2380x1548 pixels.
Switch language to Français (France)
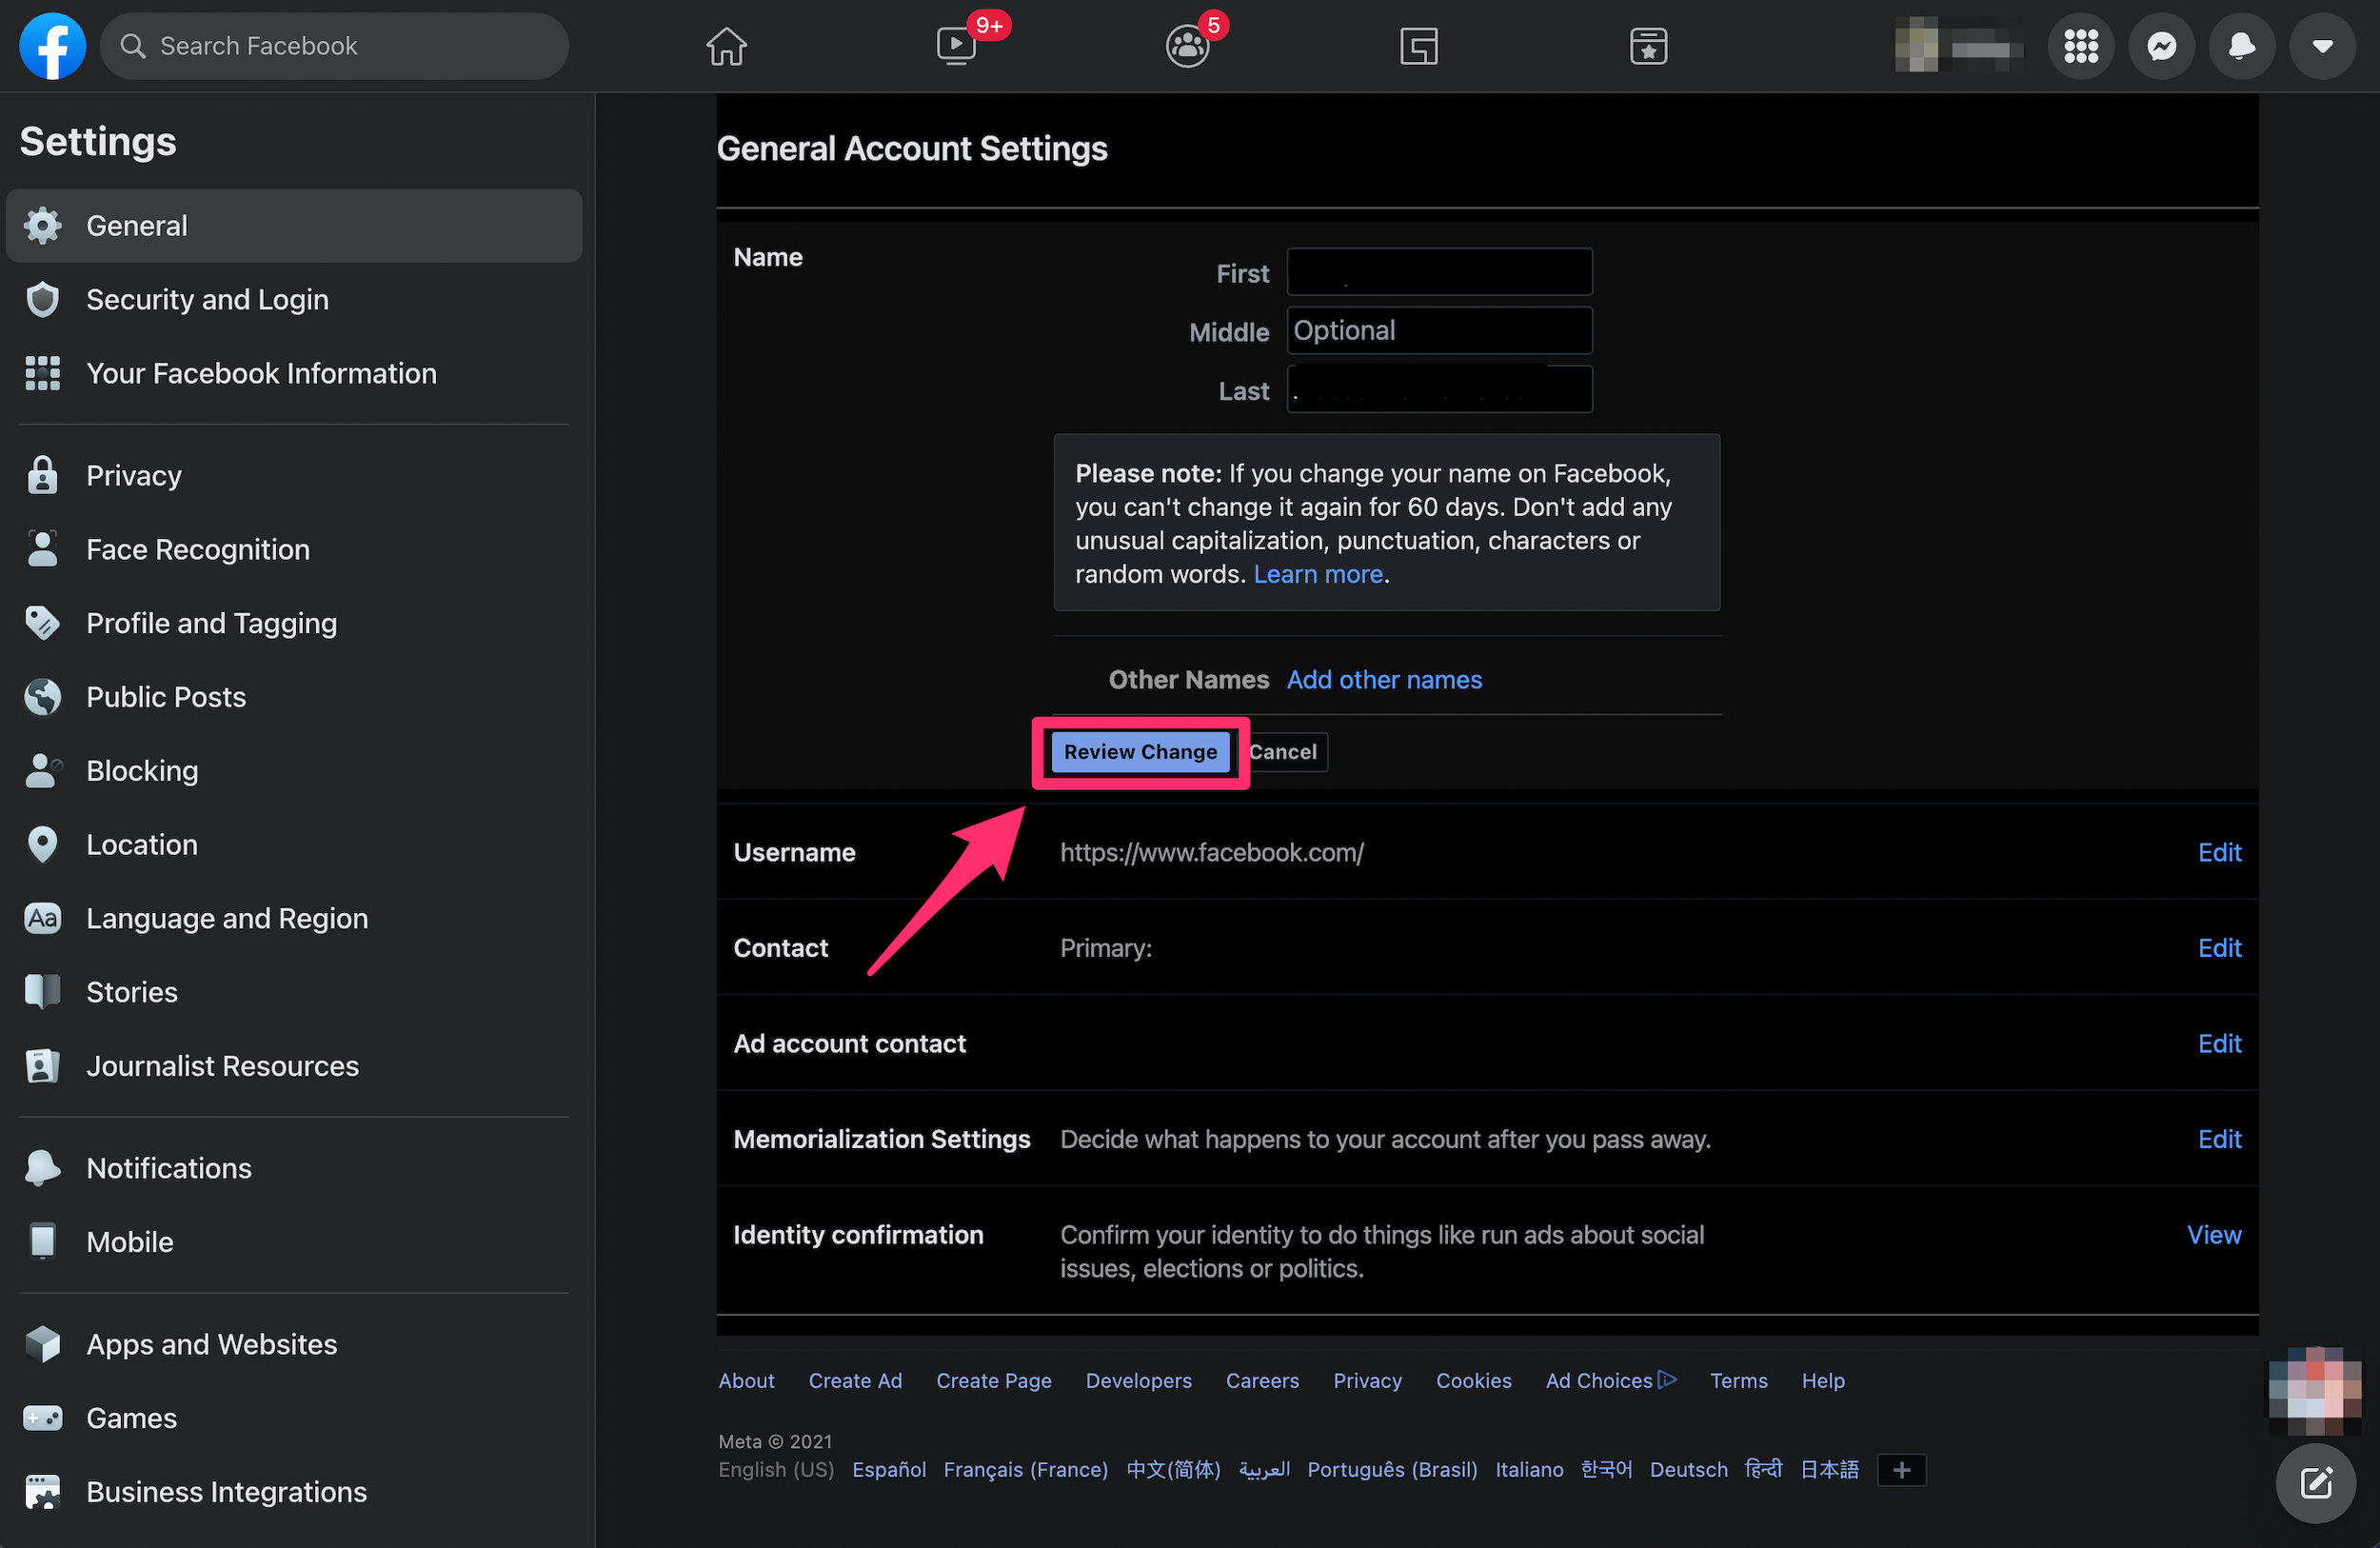pyautogui.click(x=1025, y=1470)
